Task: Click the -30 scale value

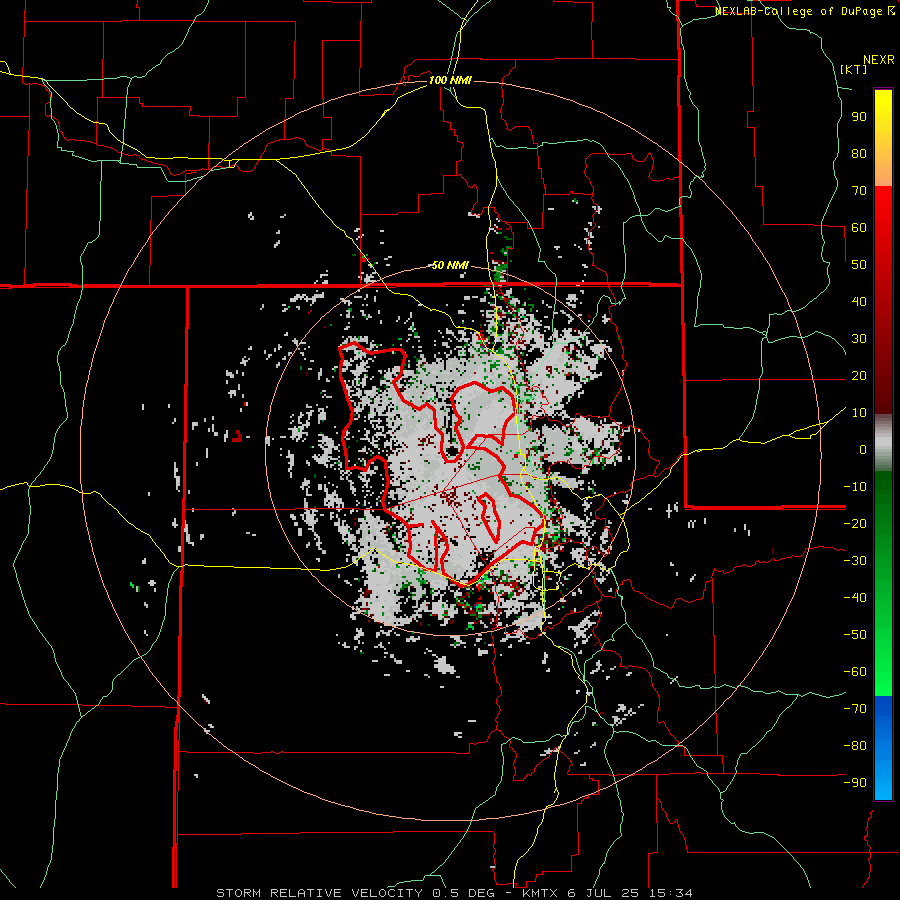Action: pos(855,561)
